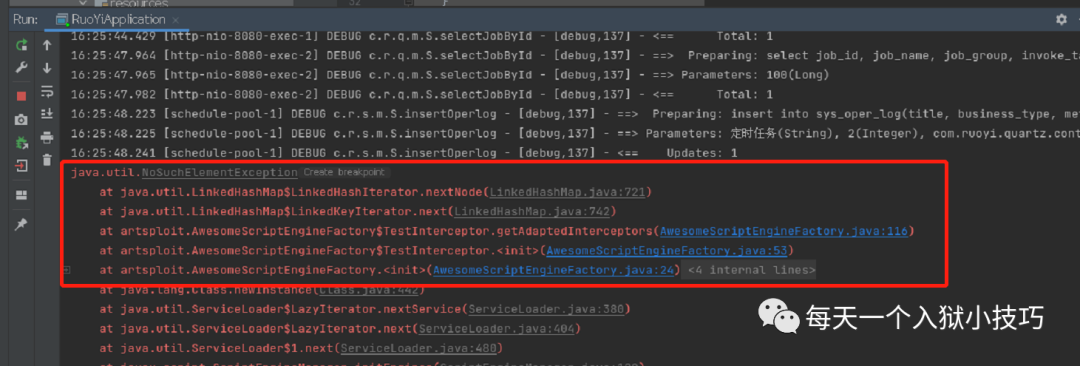The image size is (1080, 366).
Task: Attach the debugger using the green bug icon
Action: pos(21,143)
